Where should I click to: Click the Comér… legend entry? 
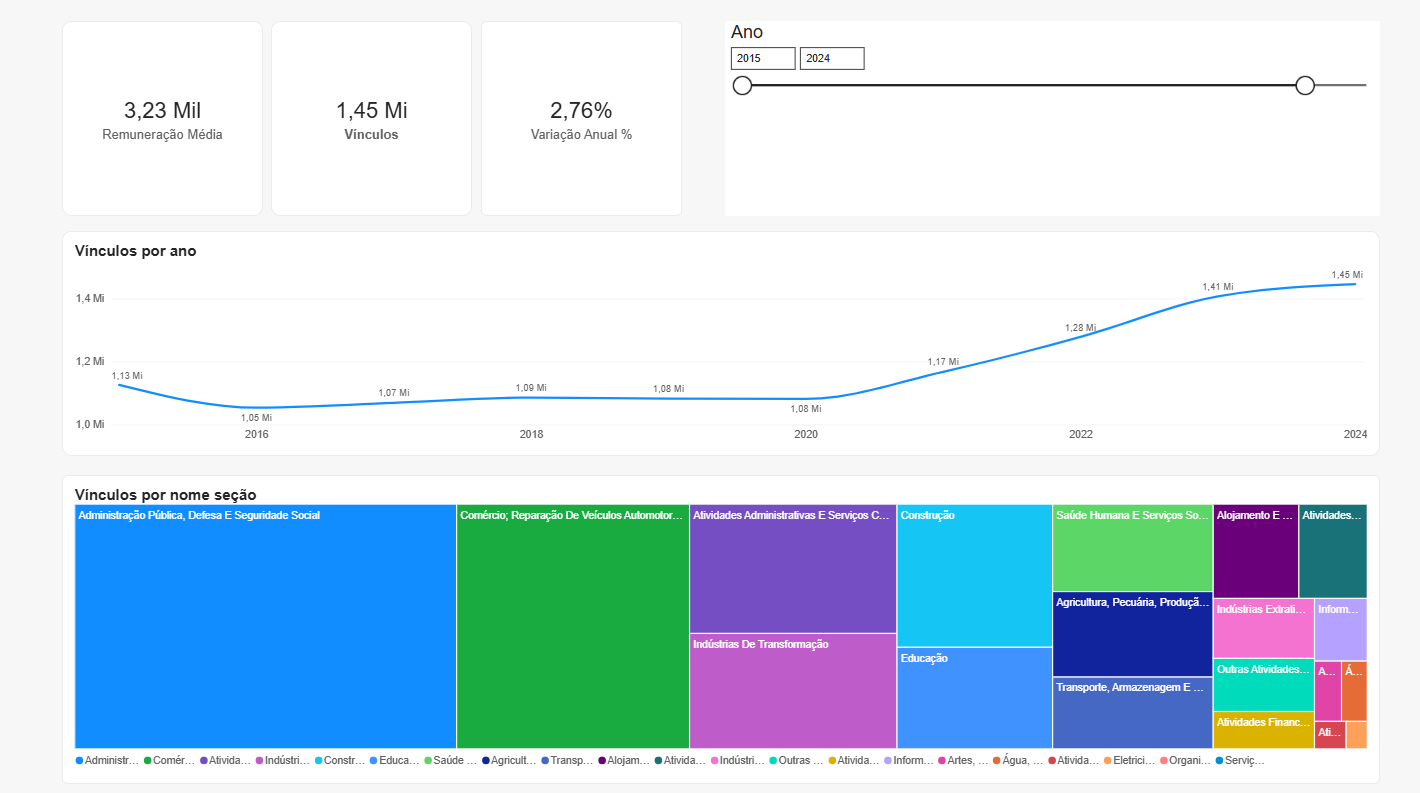169,761
